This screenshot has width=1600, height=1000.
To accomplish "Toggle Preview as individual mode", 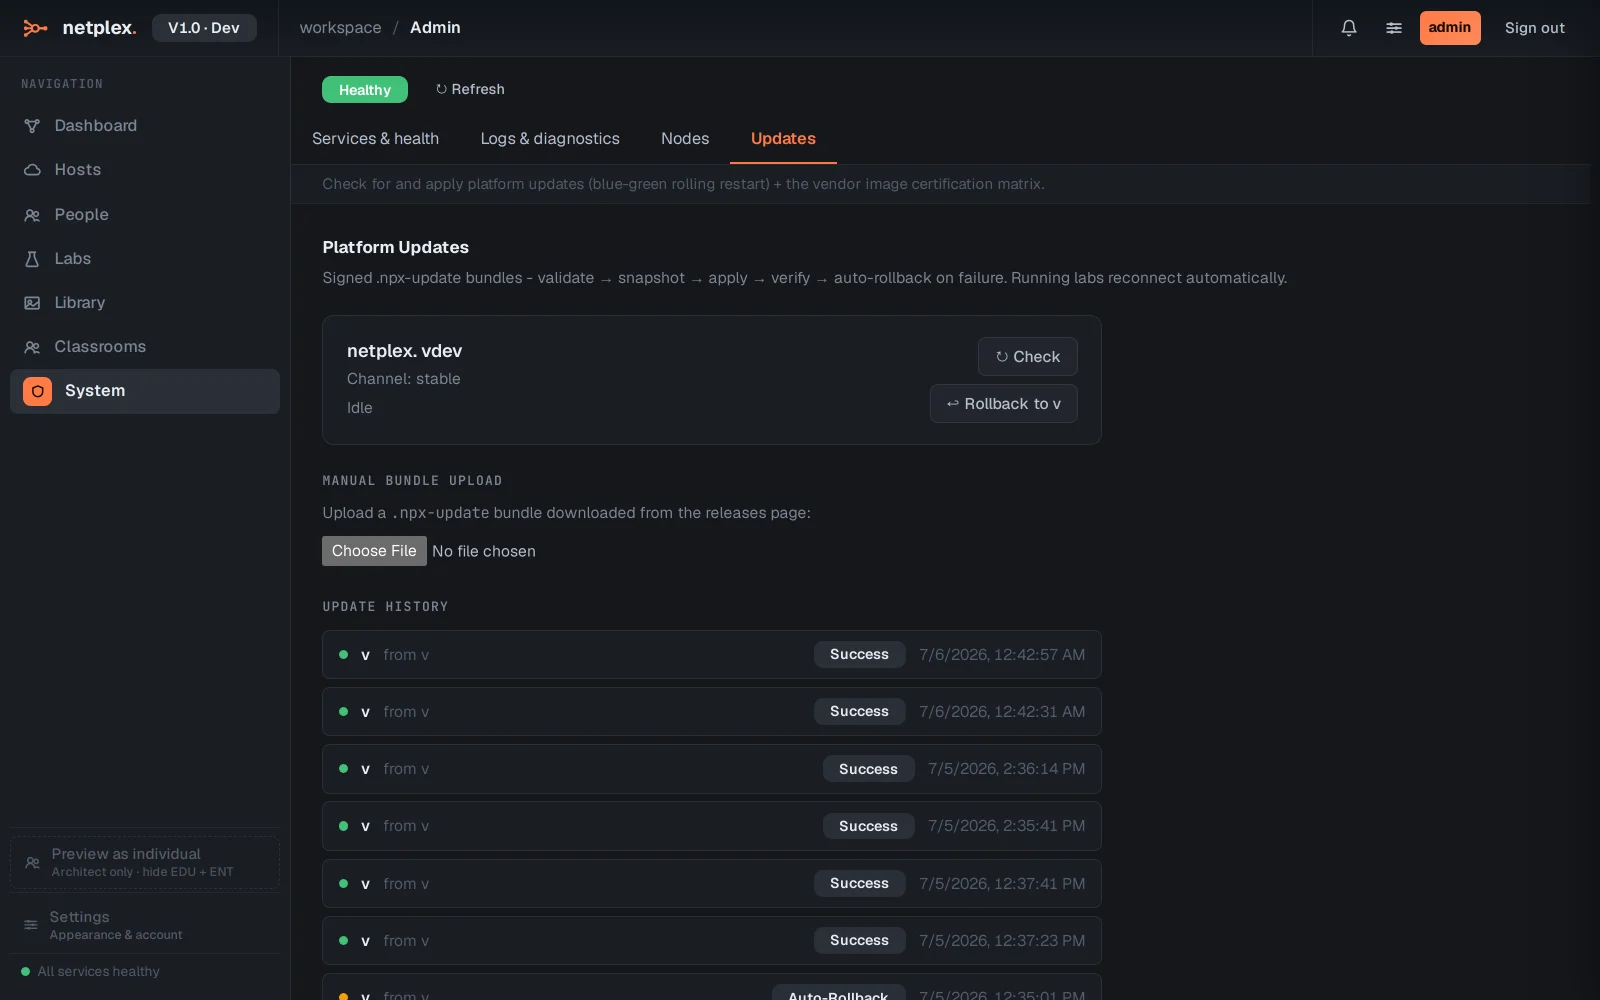I will tap(145, 862).
